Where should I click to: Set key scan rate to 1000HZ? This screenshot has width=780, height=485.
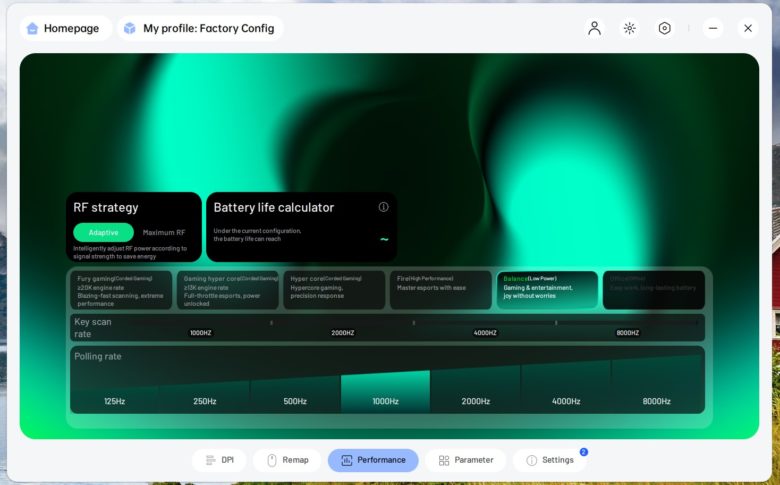[200, 333]
